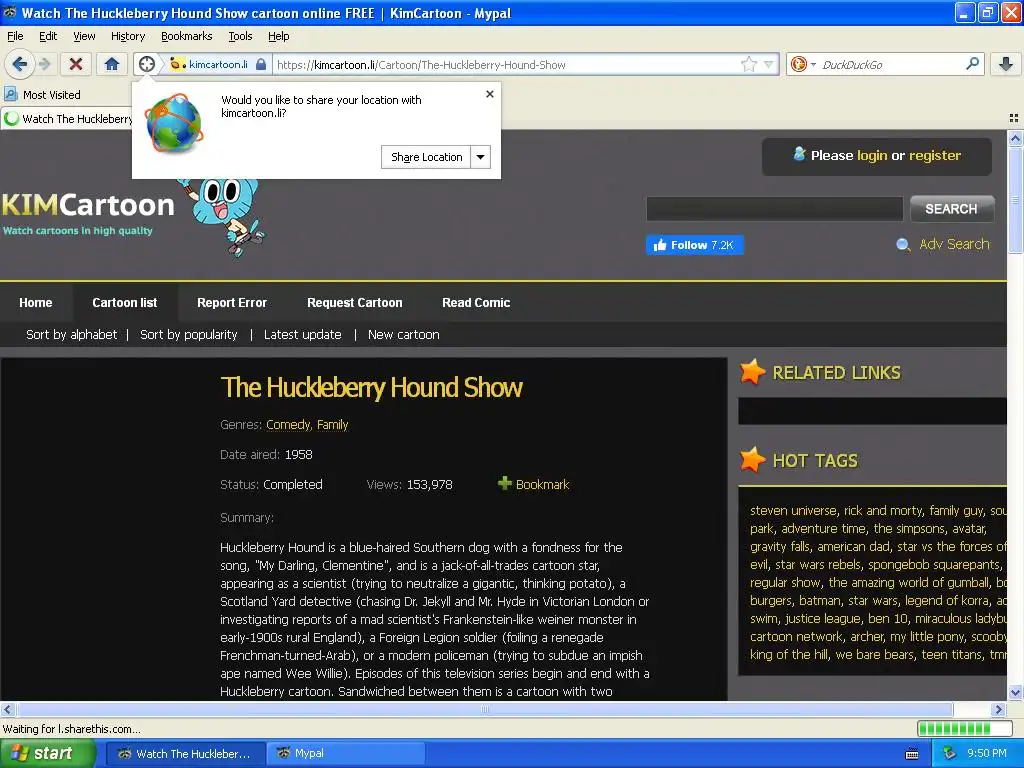Open the New cartoon link
This screenshot has width=1024, height=768.
pos(404,334)
